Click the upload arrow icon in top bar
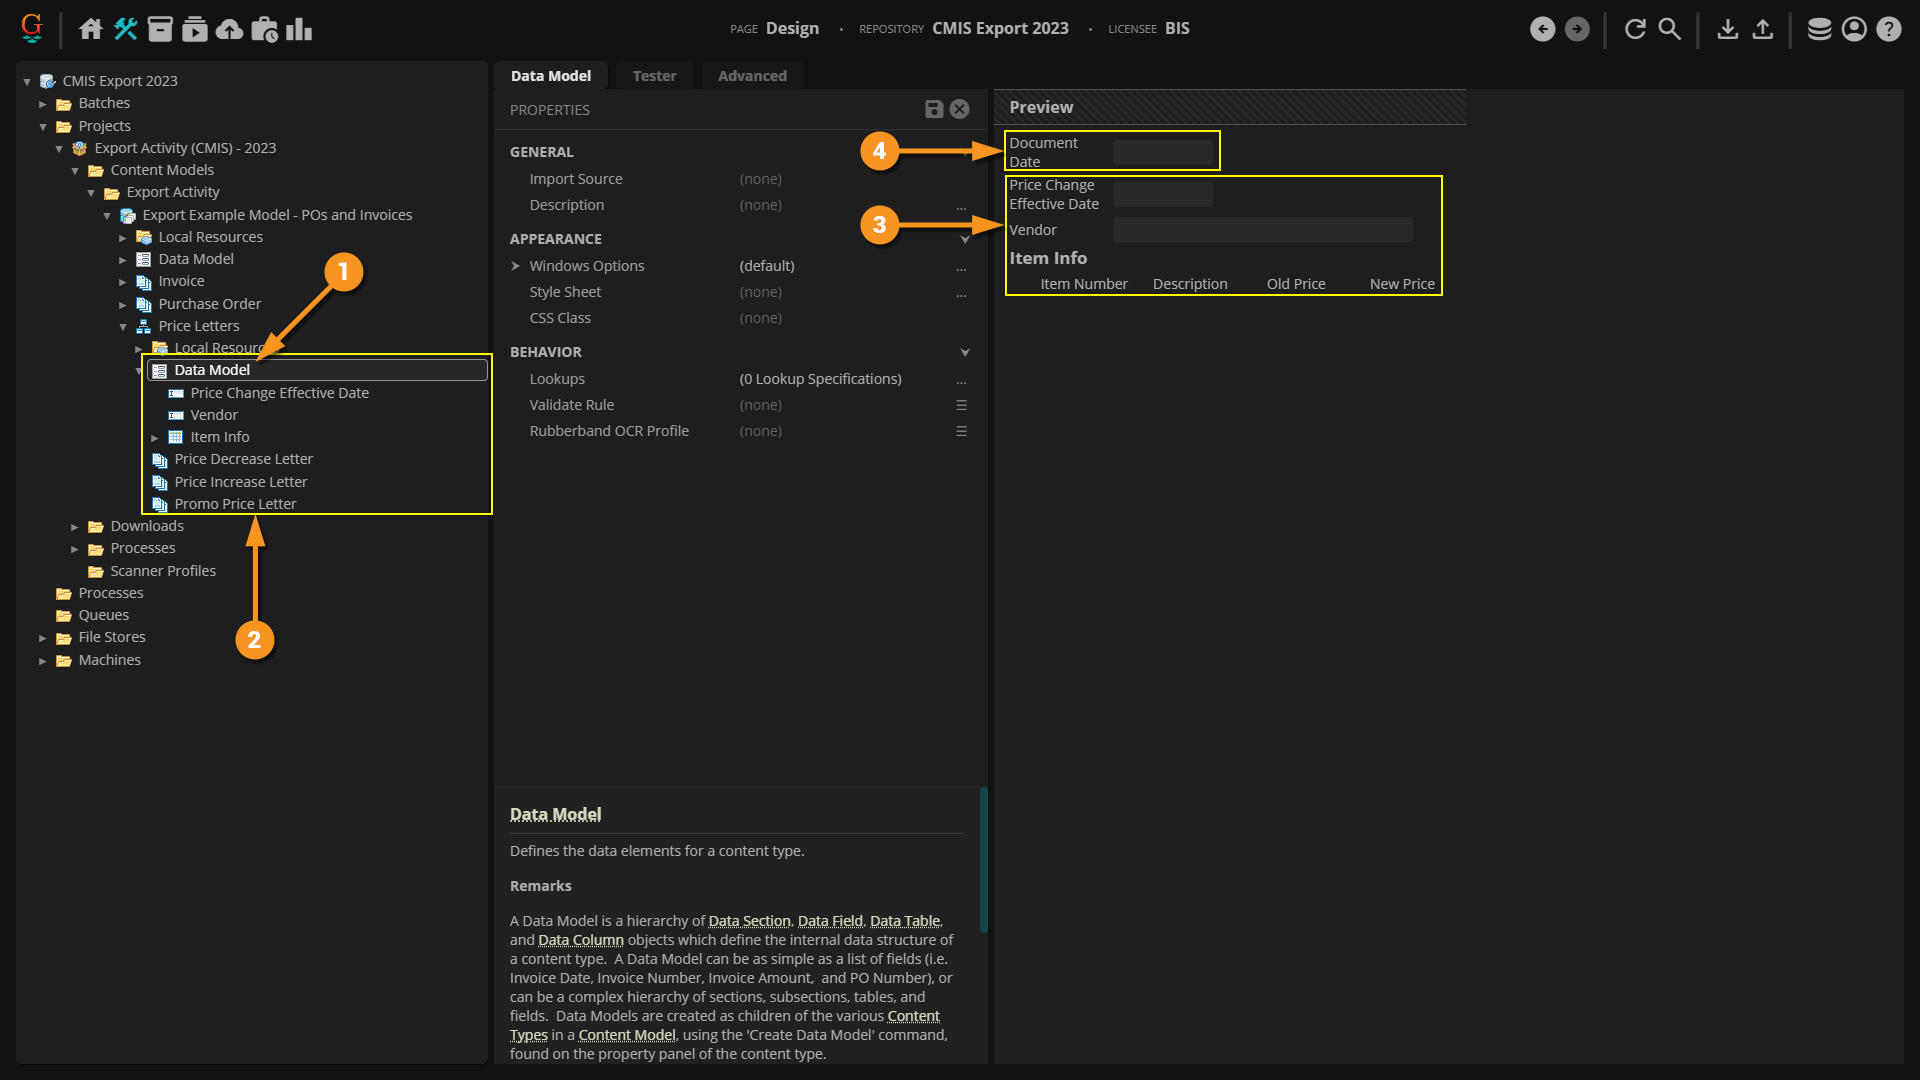The height and width of the screenshot is (1080, 1920). (x=1763, y=29)
